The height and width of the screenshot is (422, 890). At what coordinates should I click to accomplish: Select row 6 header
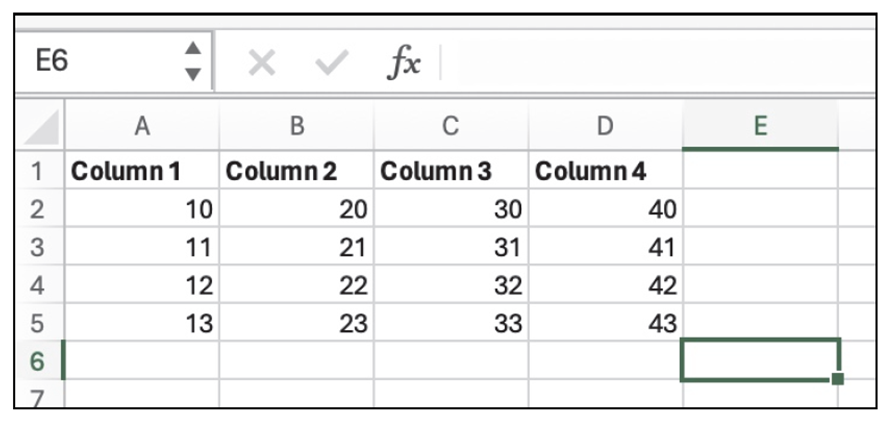36,361
